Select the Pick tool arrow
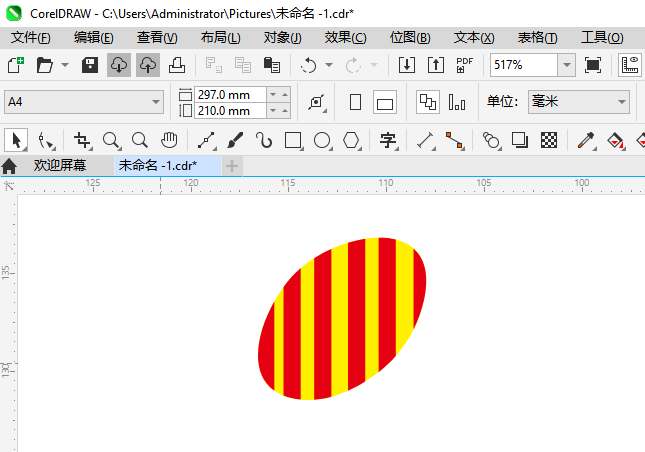The width and height of the screenshot is (645, 452). pos(16,141)
